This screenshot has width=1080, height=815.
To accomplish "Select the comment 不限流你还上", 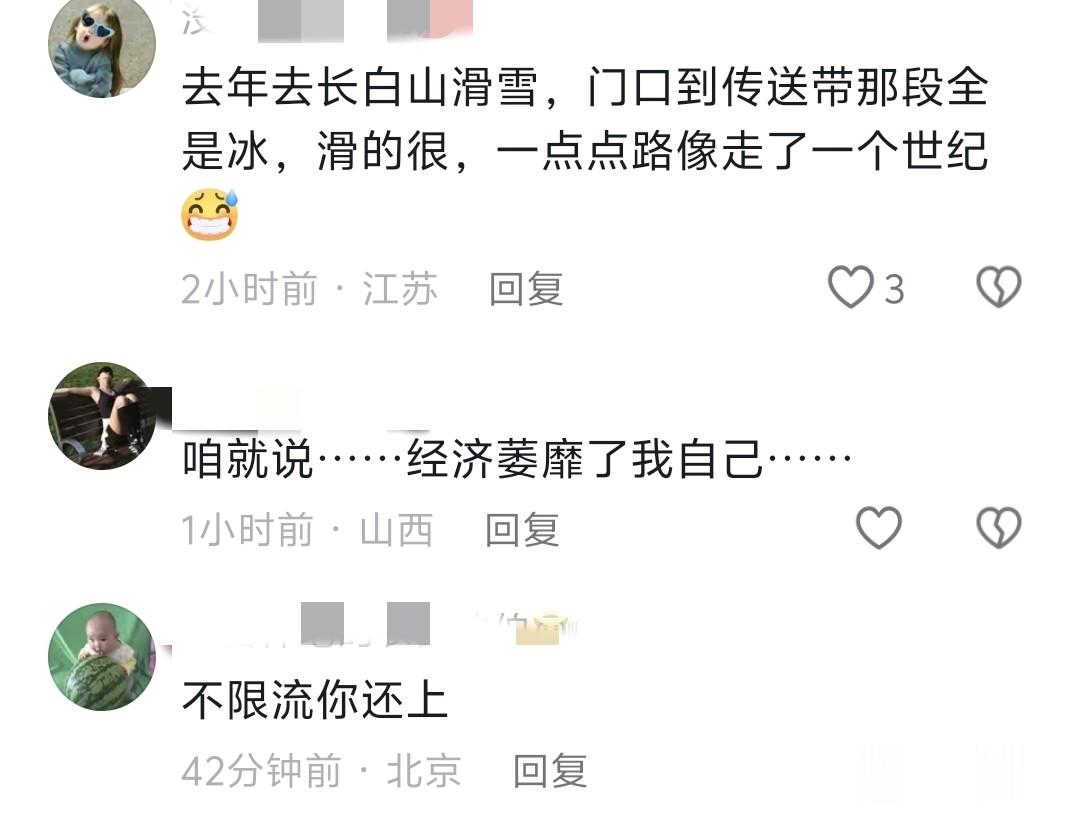I will (x=315, y=700).
